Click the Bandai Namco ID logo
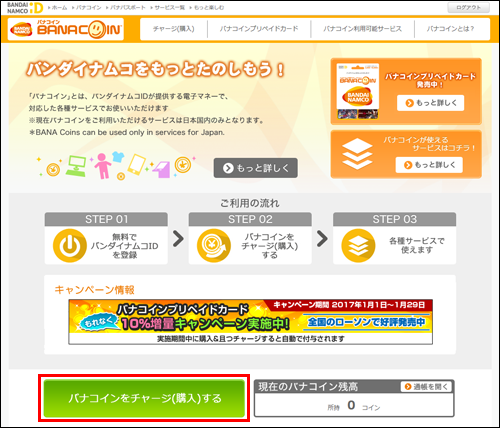 25,8
